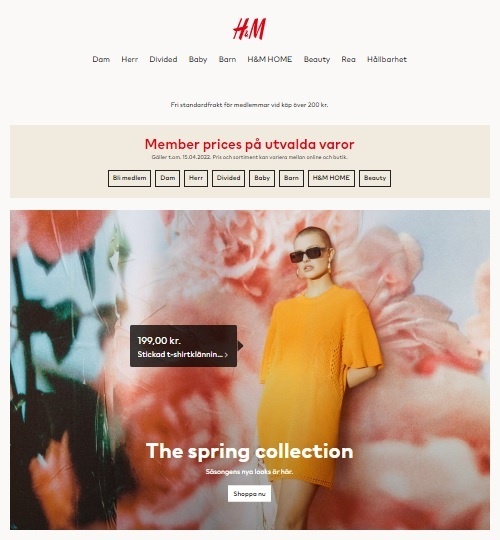The width and height of the screenshot is (500, 540).
Task: Select Baby in the top navigation
Action: [198, 59]
